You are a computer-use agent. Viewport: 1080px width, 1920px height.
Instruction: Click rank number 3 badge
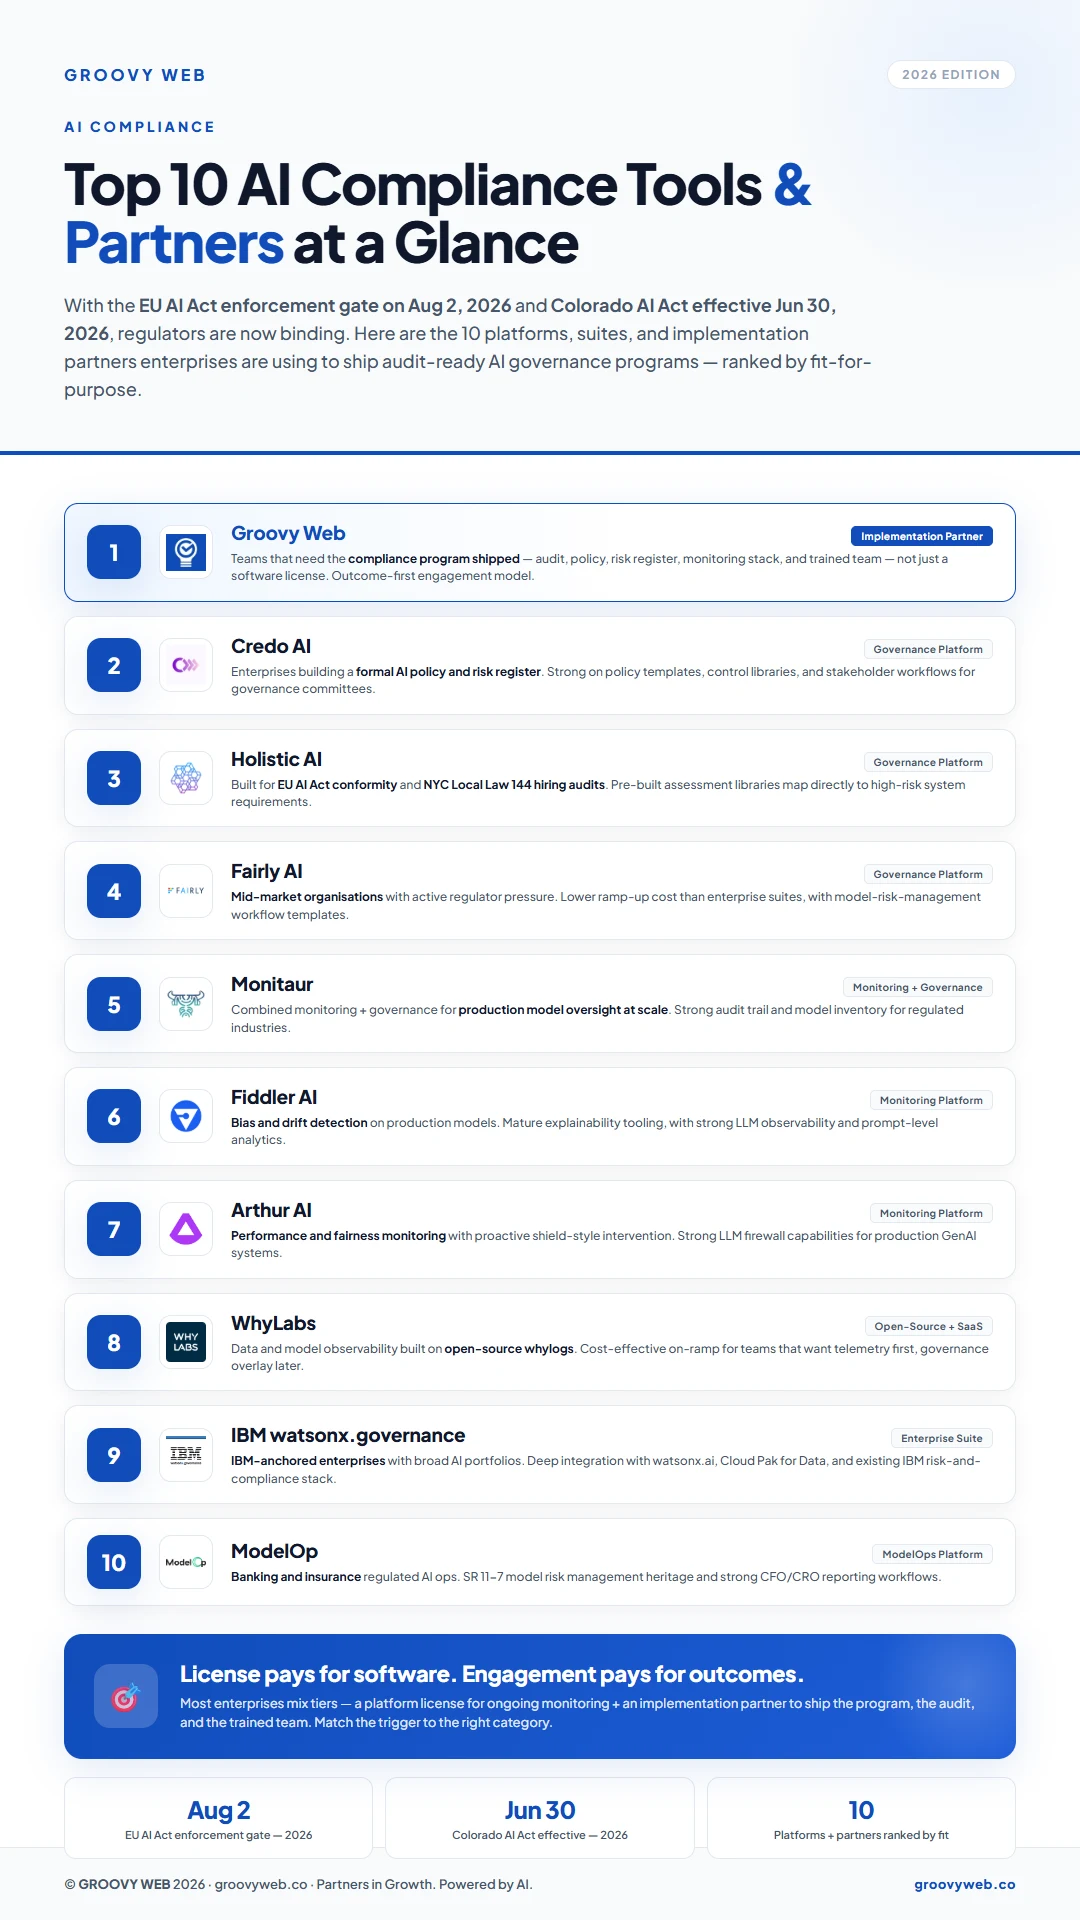(114, 778)
